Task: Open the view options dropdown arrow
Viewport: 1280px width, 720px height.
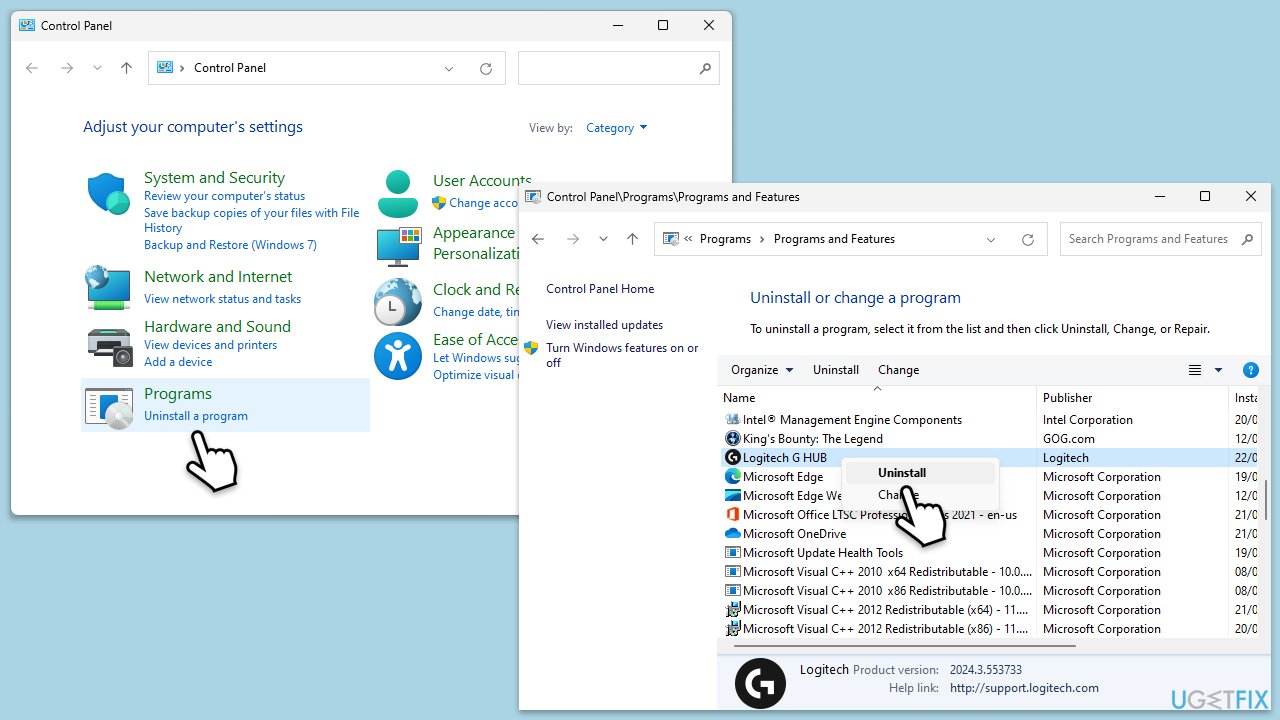Action: tap(1218, 370)
